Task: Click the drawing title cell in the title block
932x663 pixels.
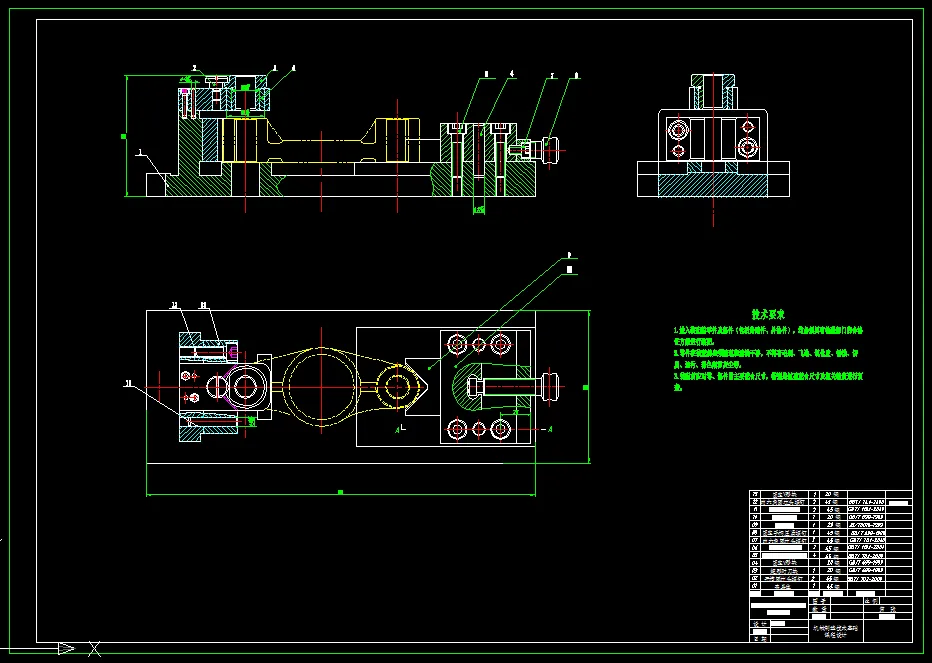Action: click(x=836, y=631)
